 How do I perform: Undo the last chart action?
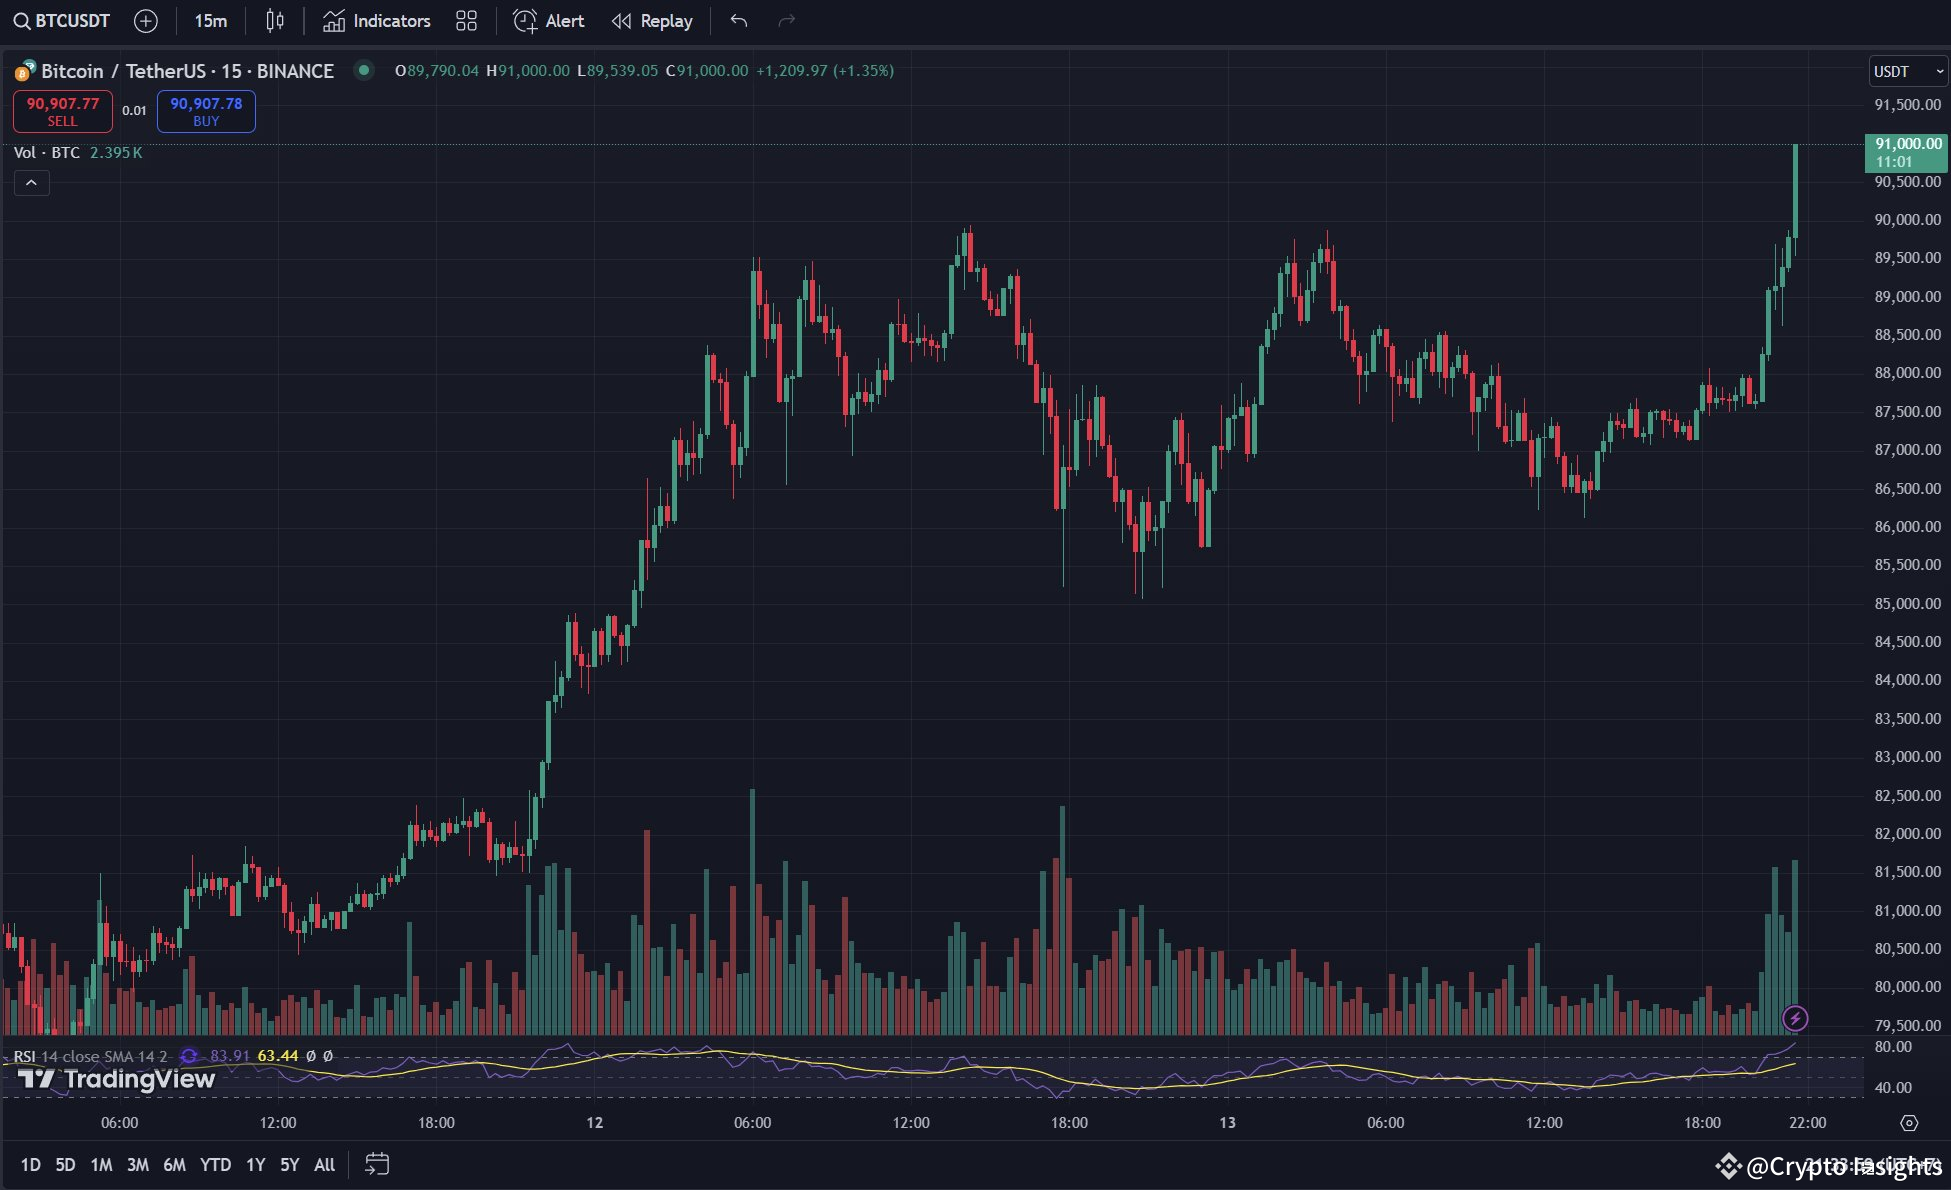[x=738, y=20]
